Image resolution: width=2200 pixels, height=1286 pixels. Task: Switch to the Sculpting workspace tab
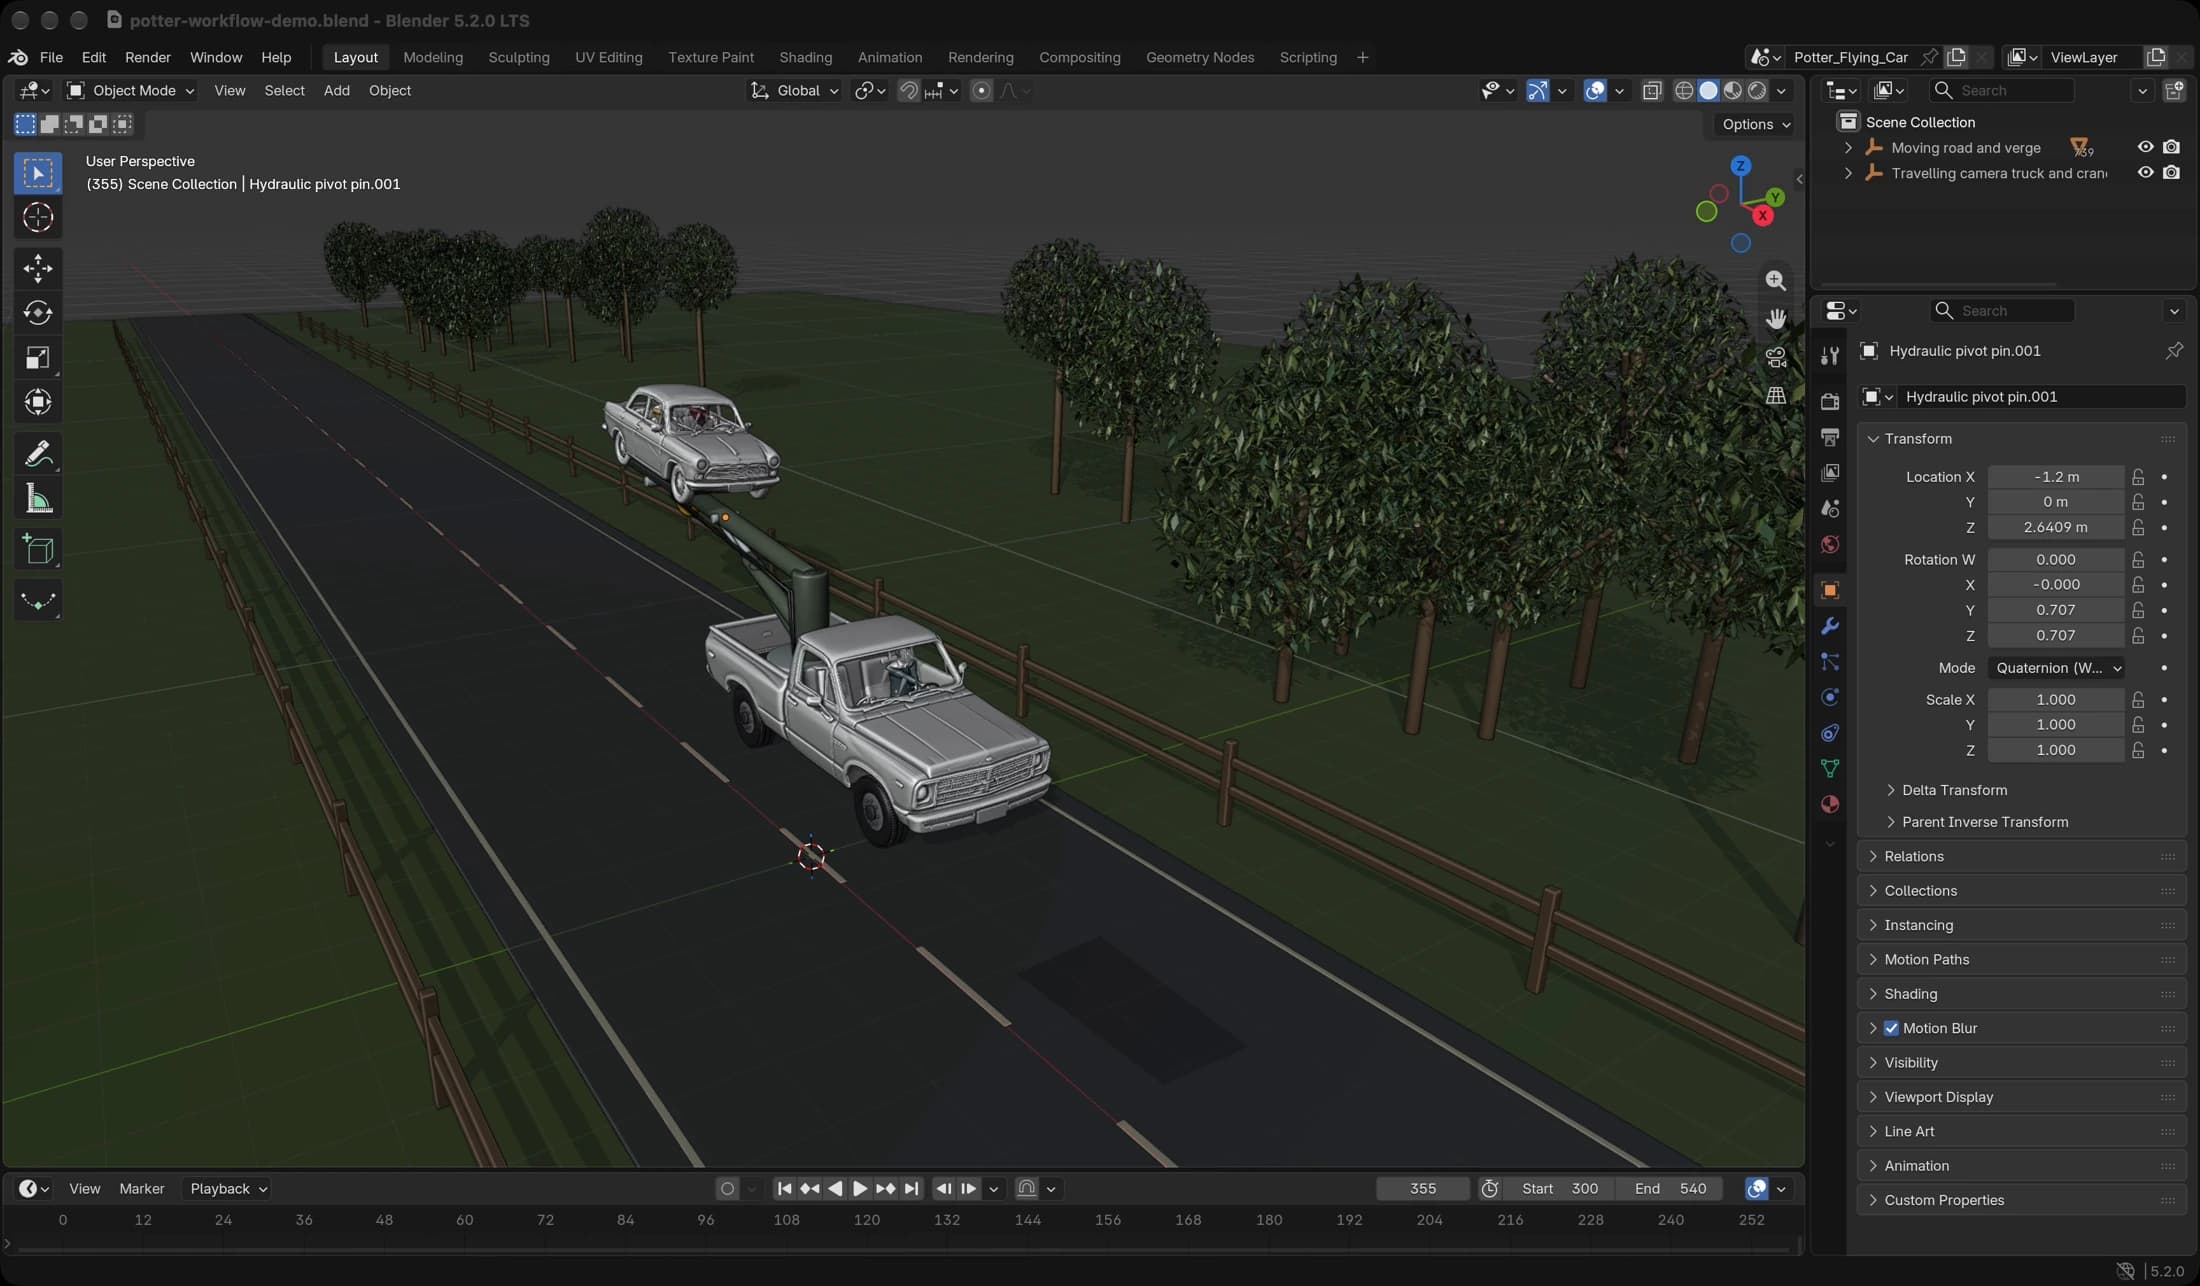[518, 57]
